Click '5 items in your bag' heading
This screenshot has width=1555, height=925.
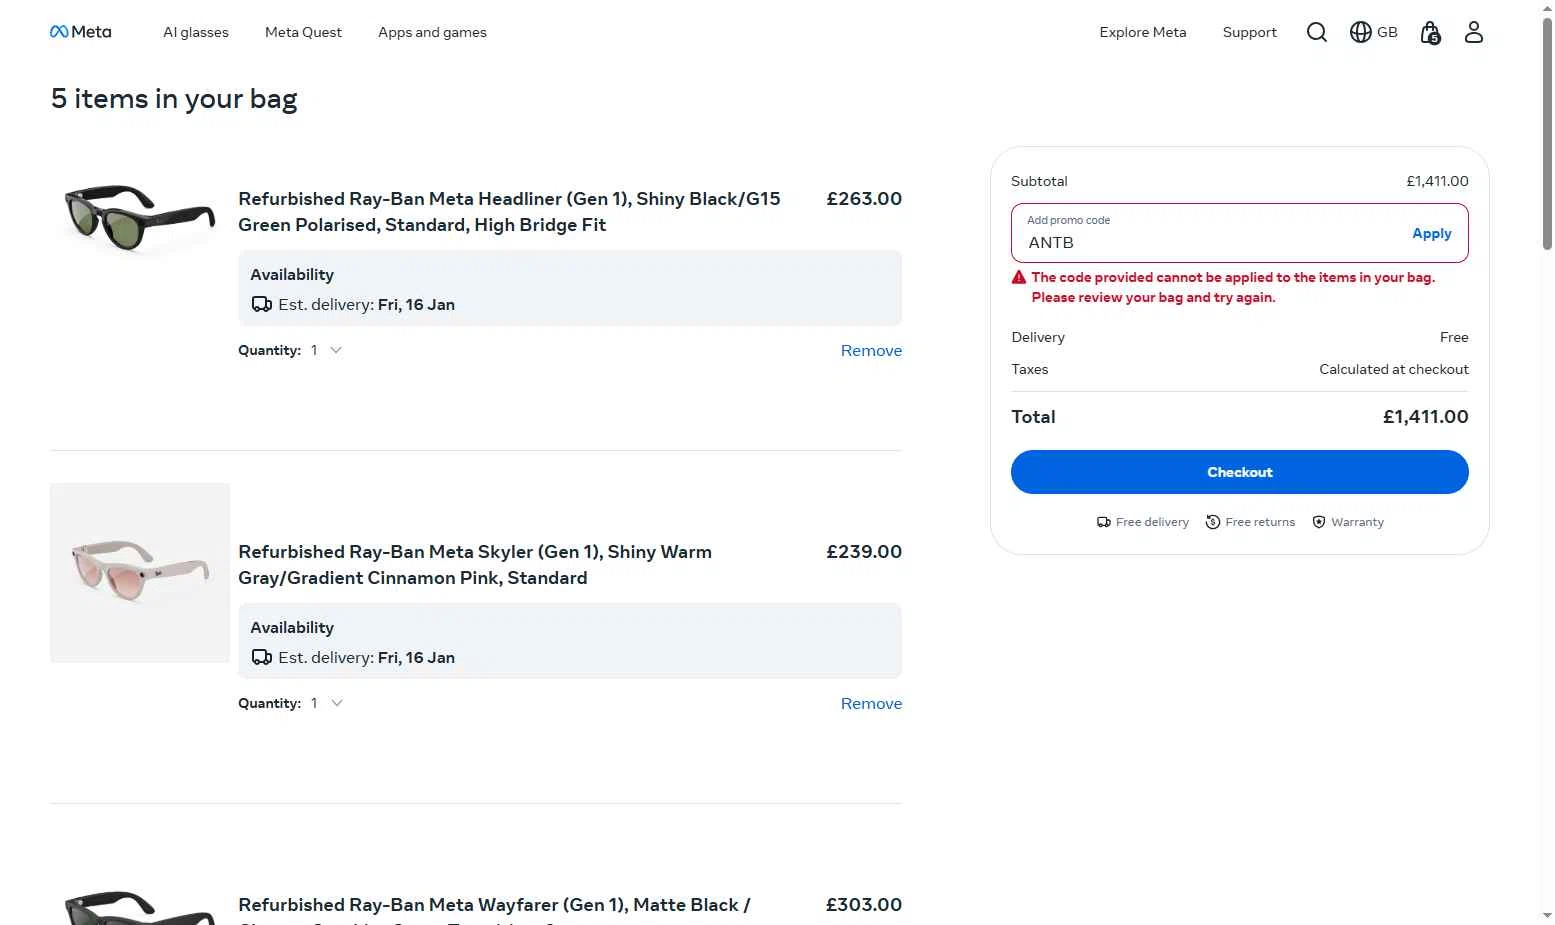click(x=174, y=99)
